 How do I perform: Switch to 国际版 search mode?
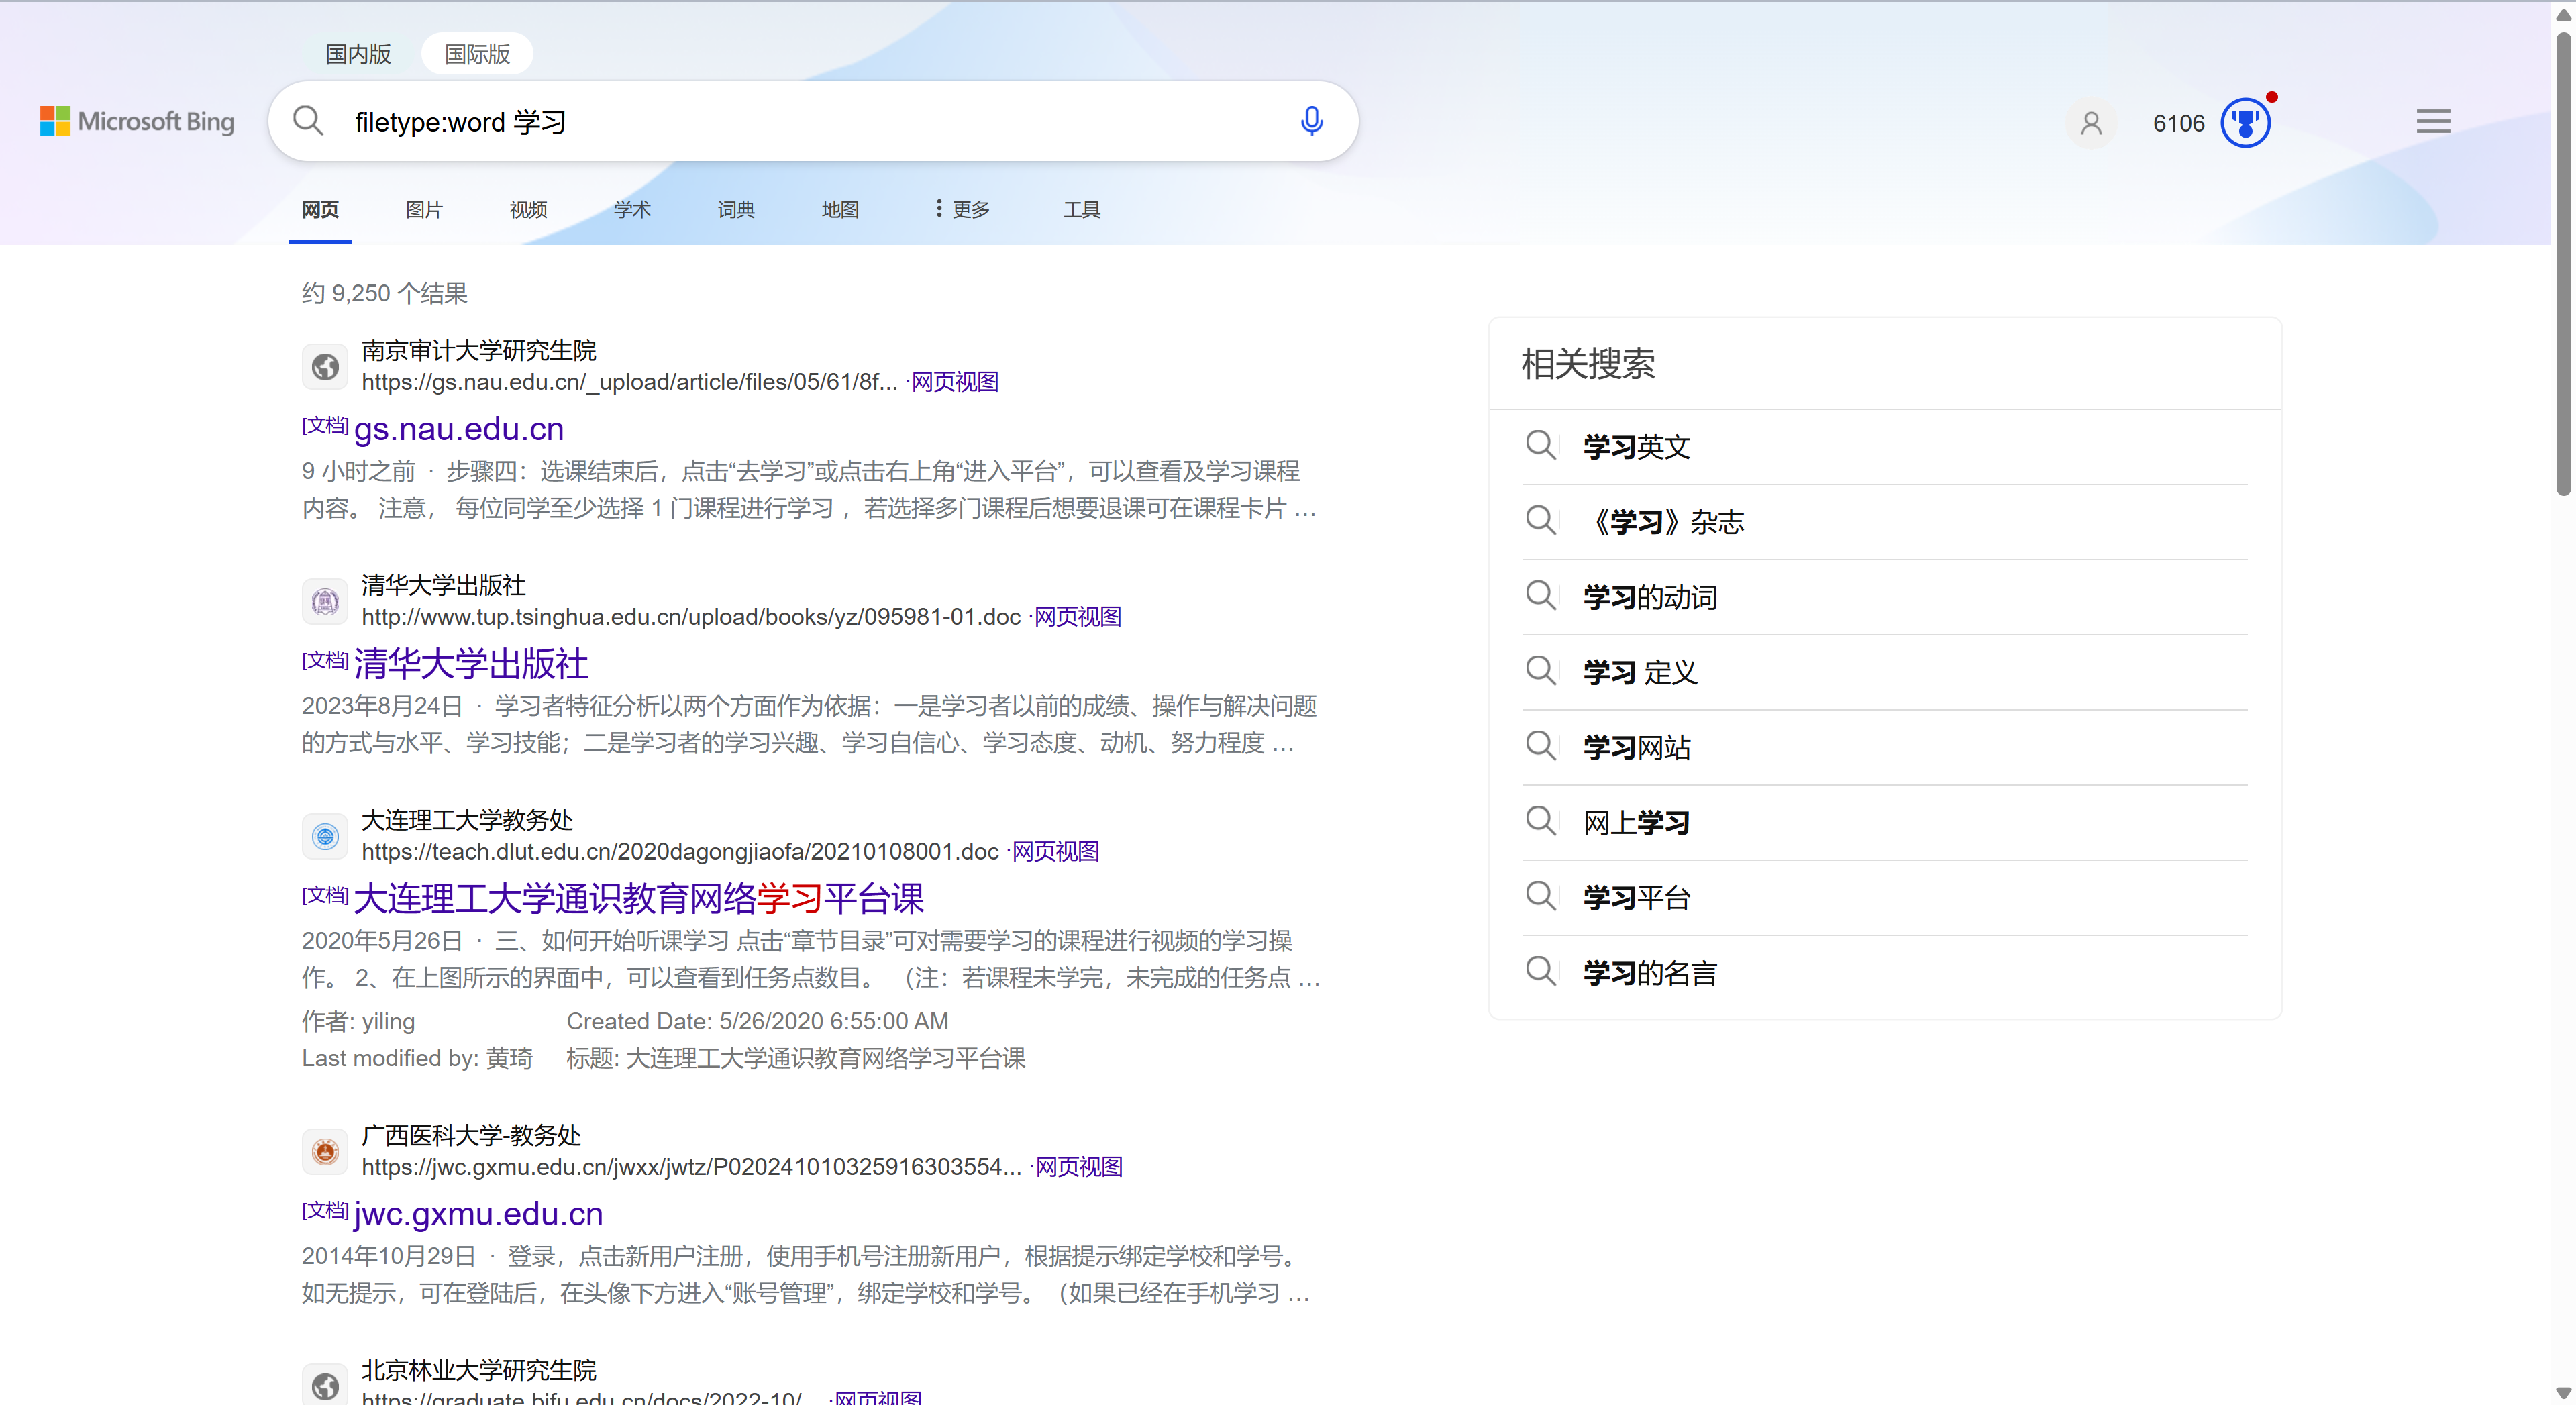477,54
